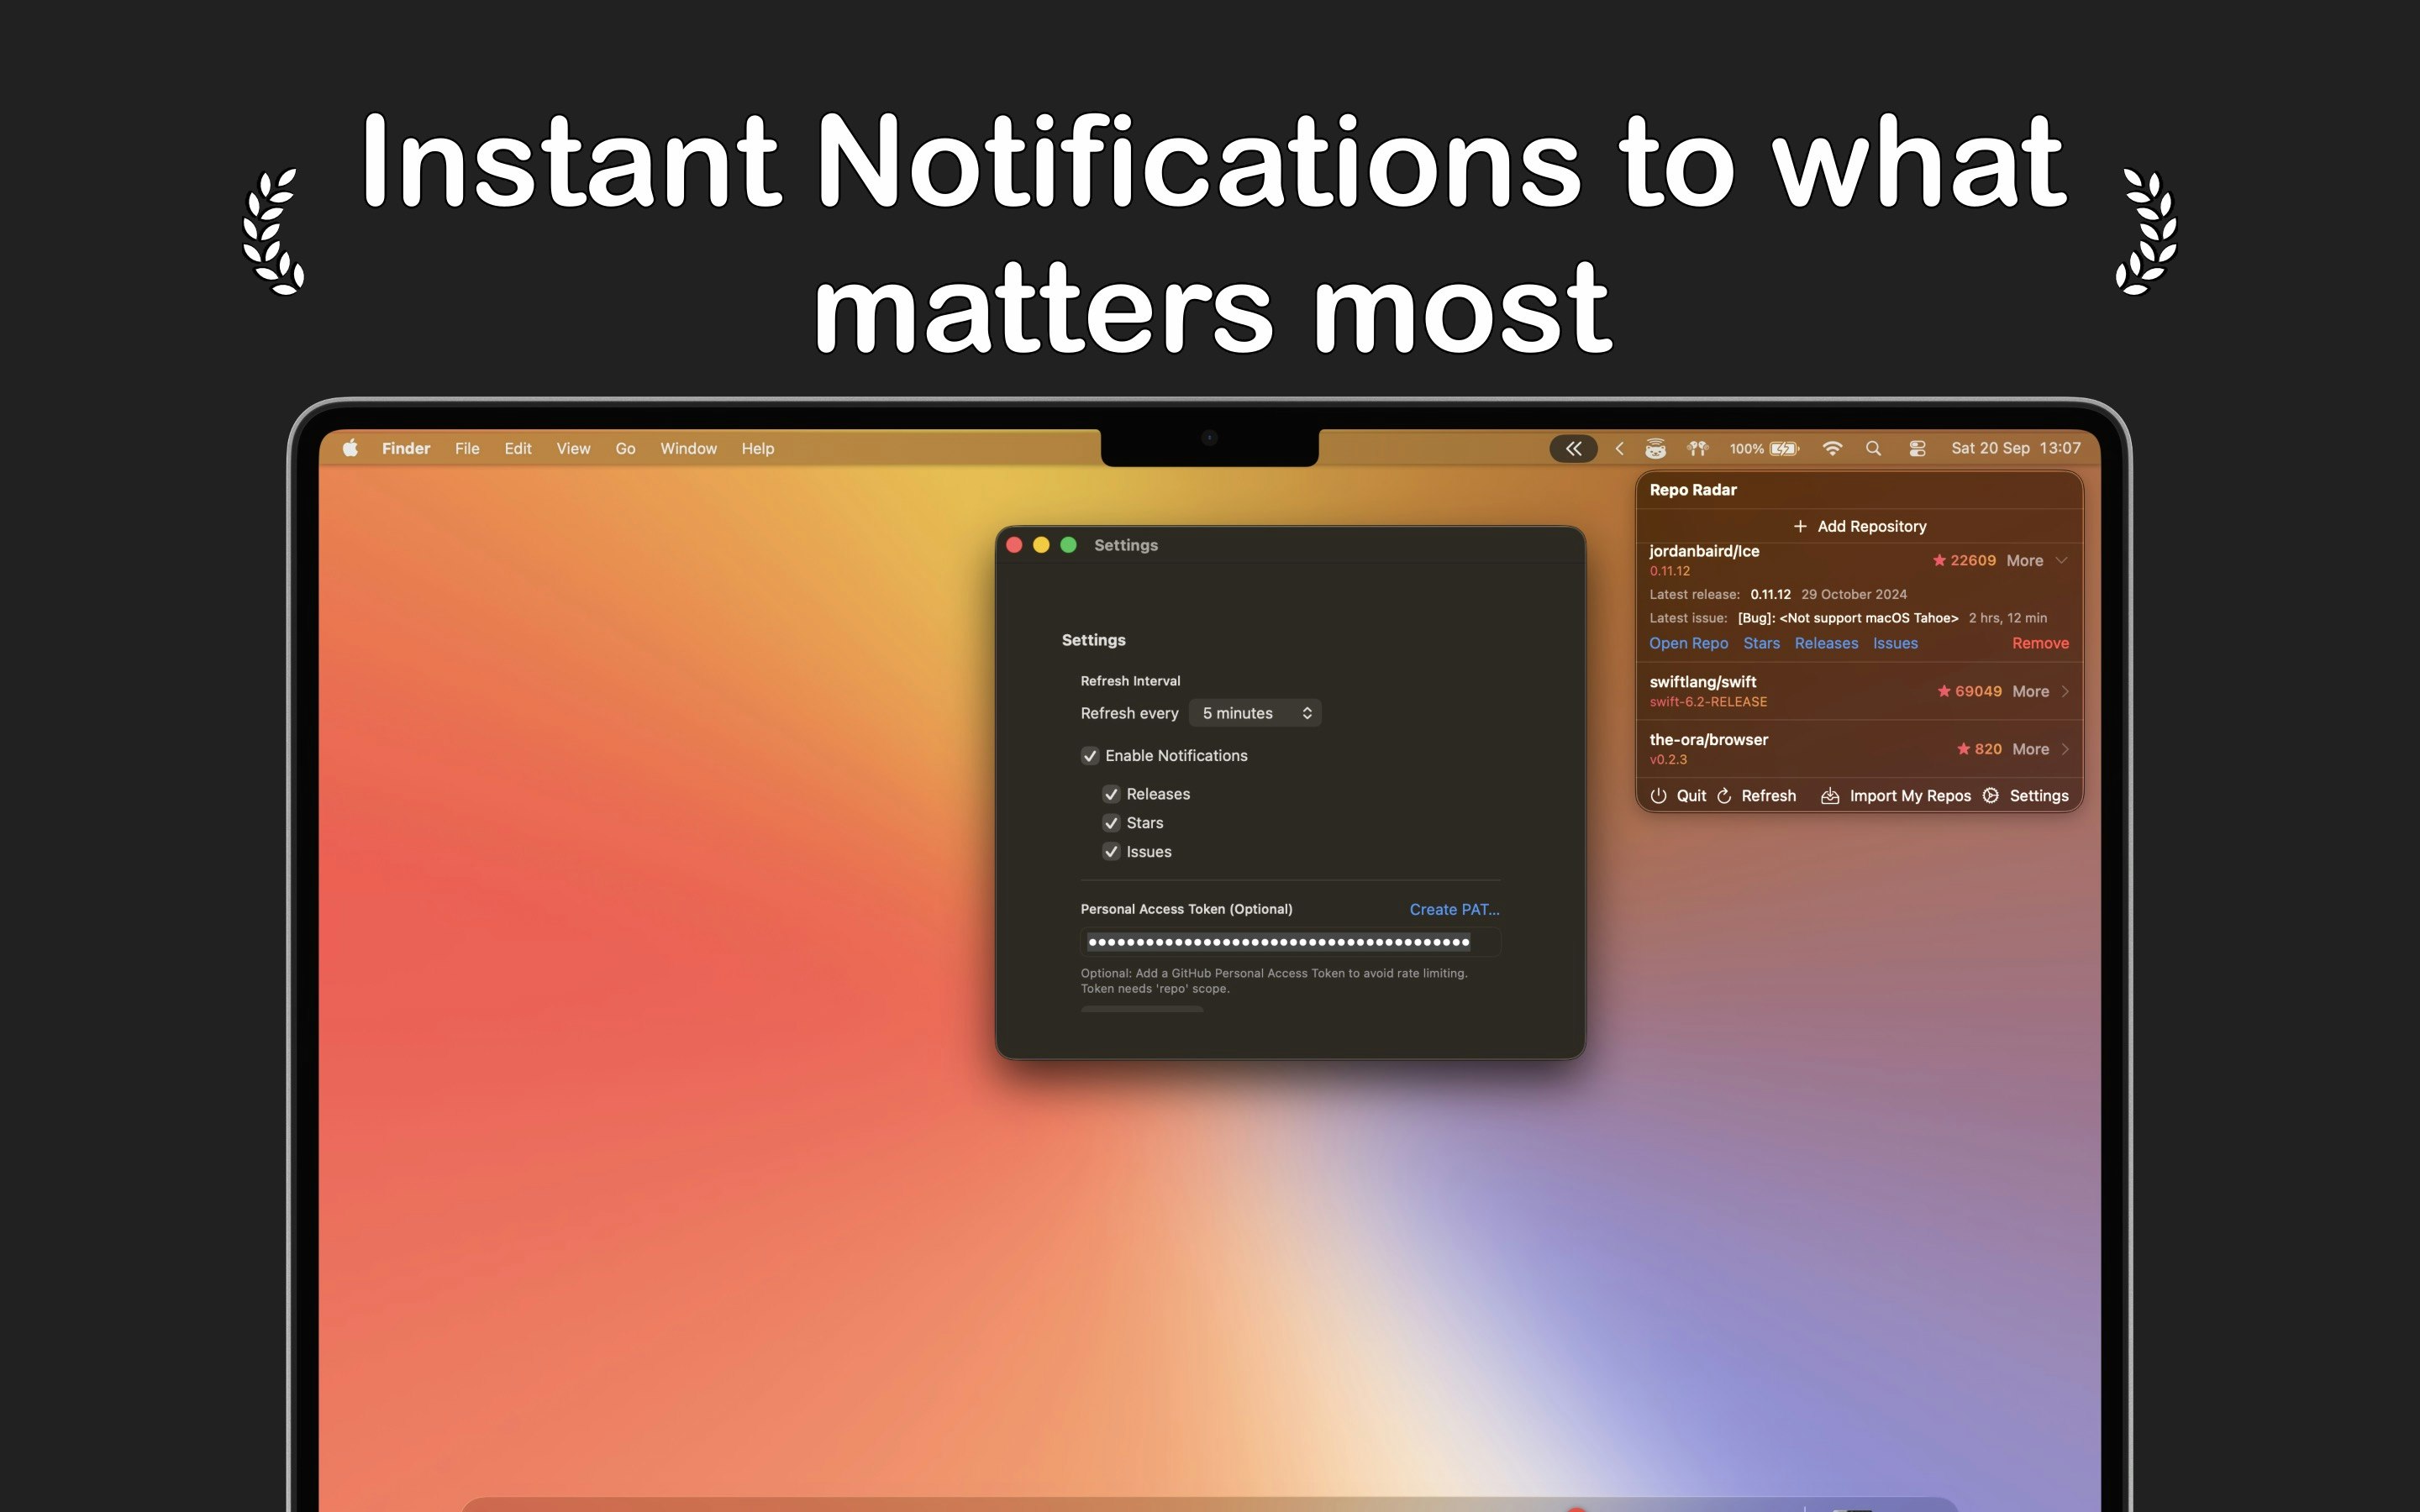The image size is (2420, 1512).
Task: Open the Go menu
Action: (x=625, y=448)
